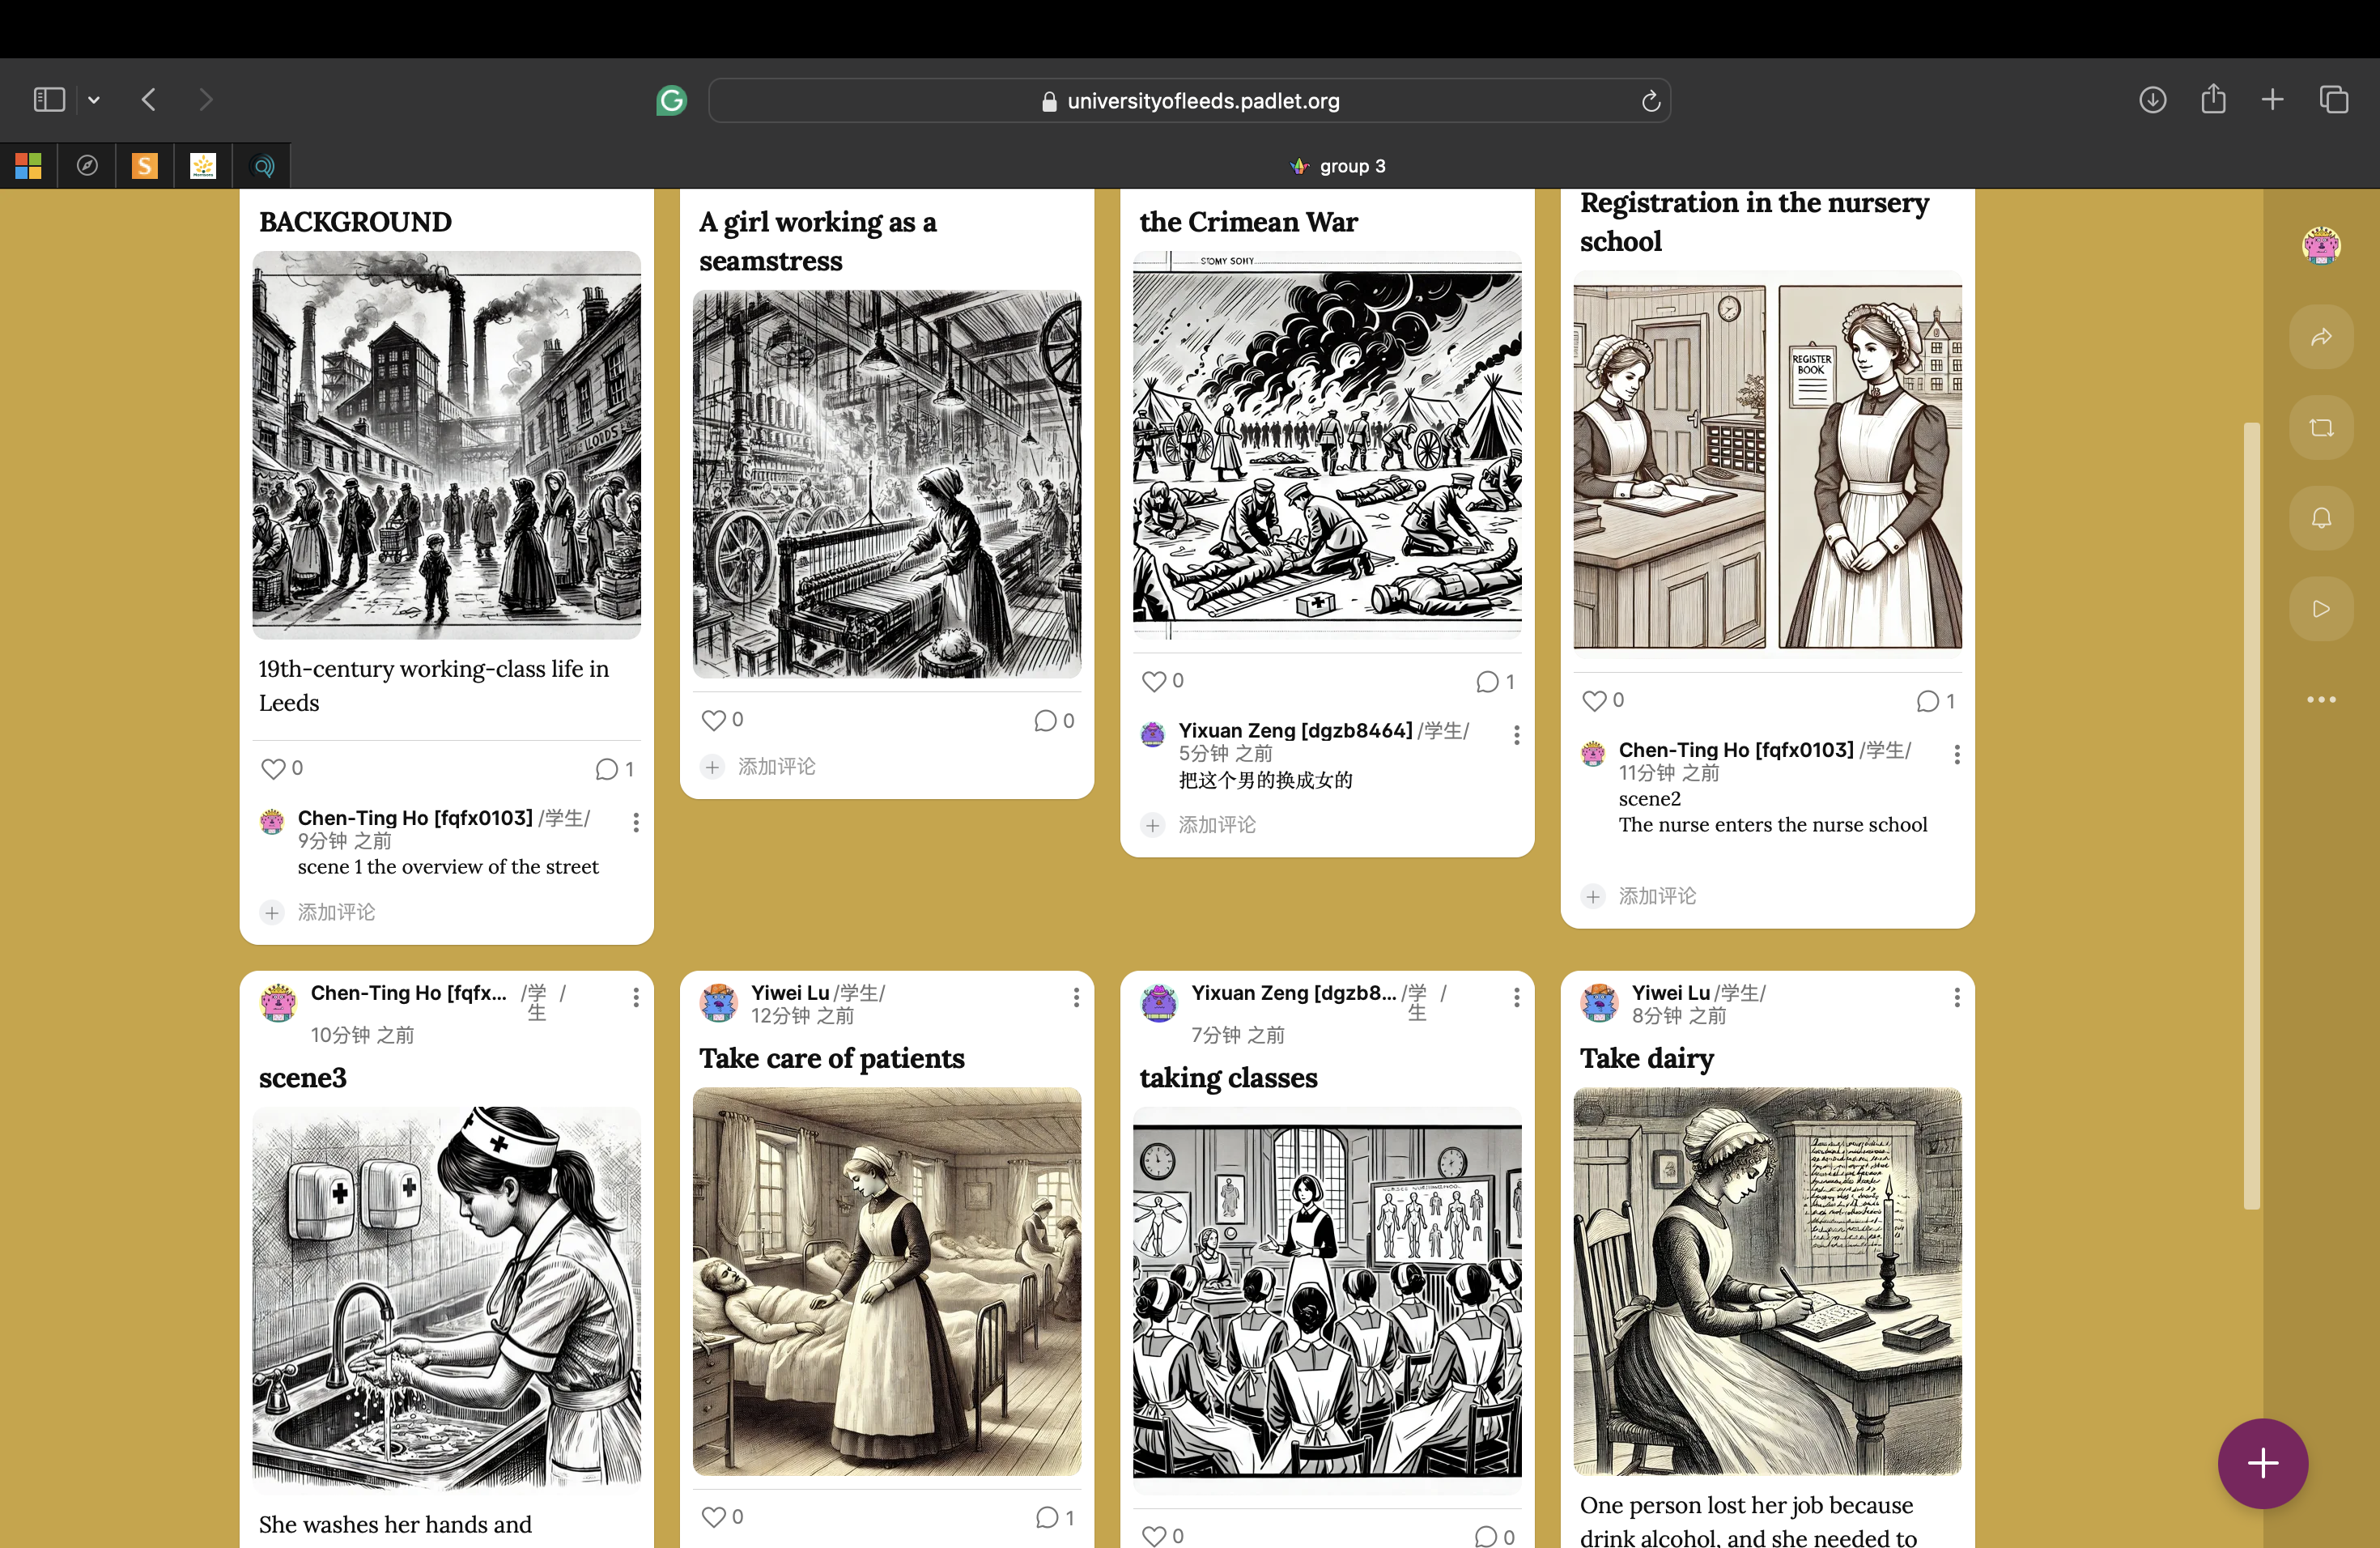Like the BACKGROUND post heart
The image size is (2380, 1548).
point(273,768)
